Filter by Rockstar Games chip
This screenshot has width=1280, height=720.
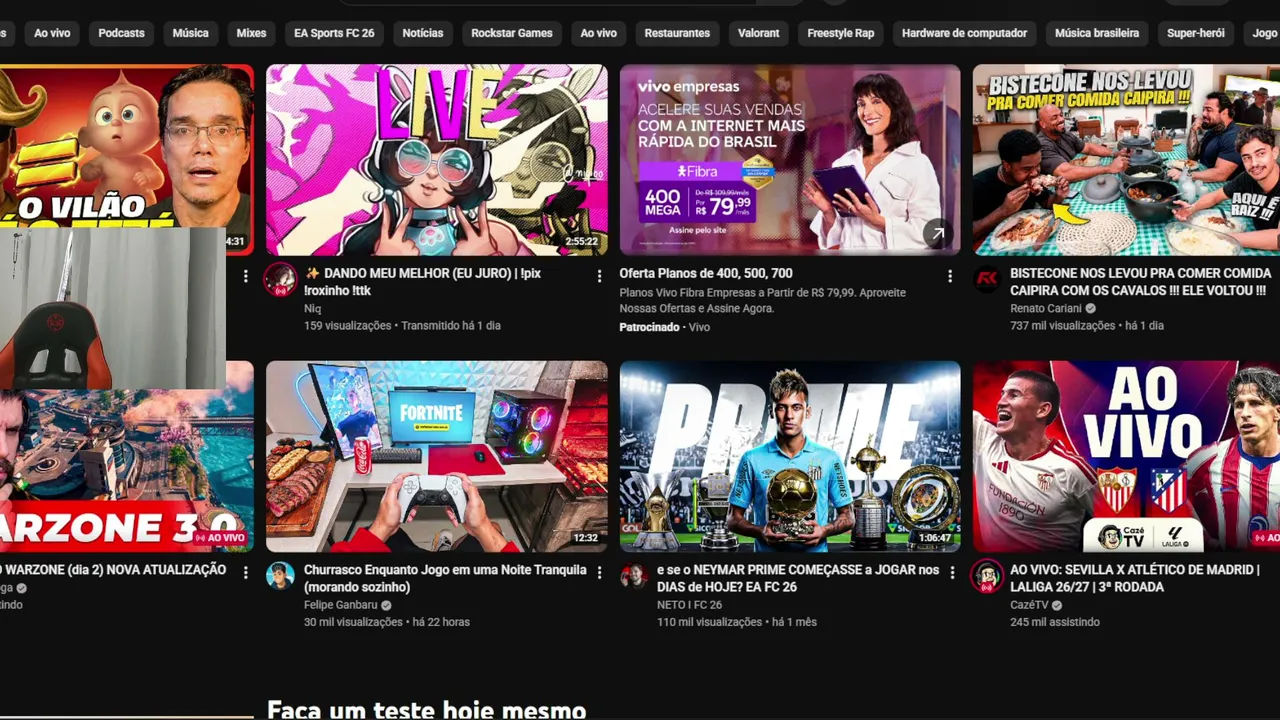click(x=512, y=33)
